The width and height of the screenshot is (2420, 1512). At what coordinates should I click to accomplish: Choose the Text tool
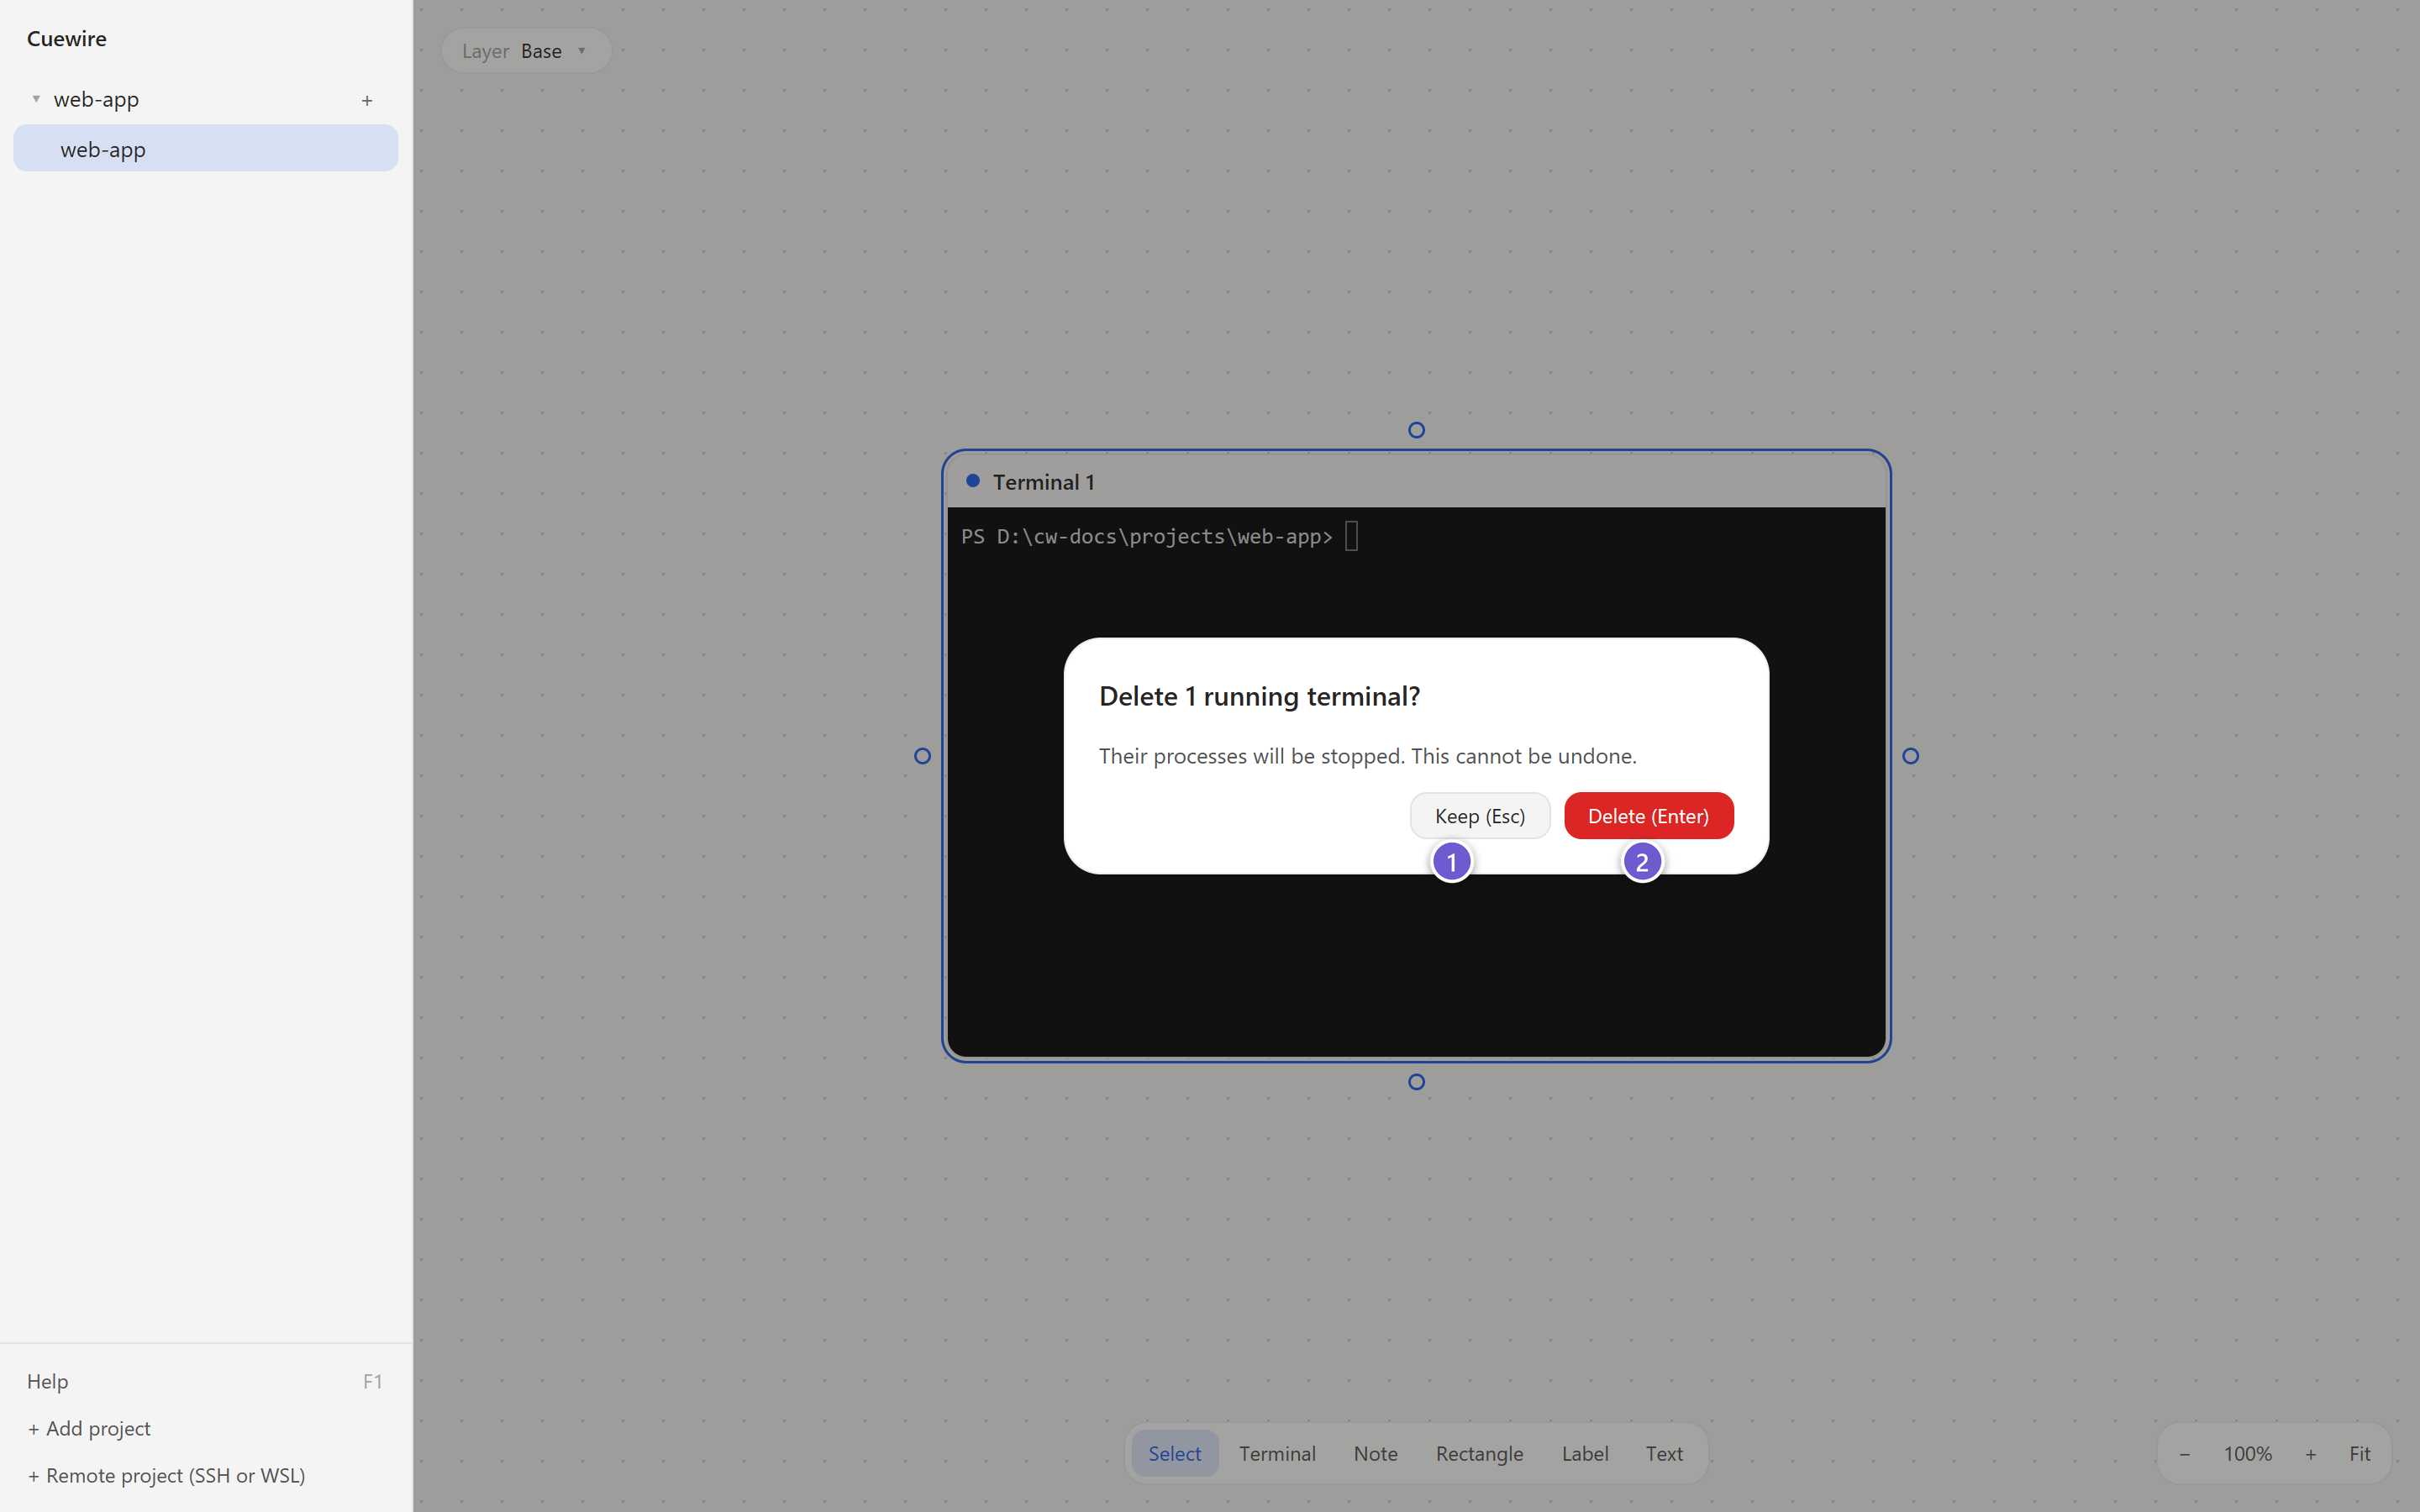click(x=1664, y=1453)
